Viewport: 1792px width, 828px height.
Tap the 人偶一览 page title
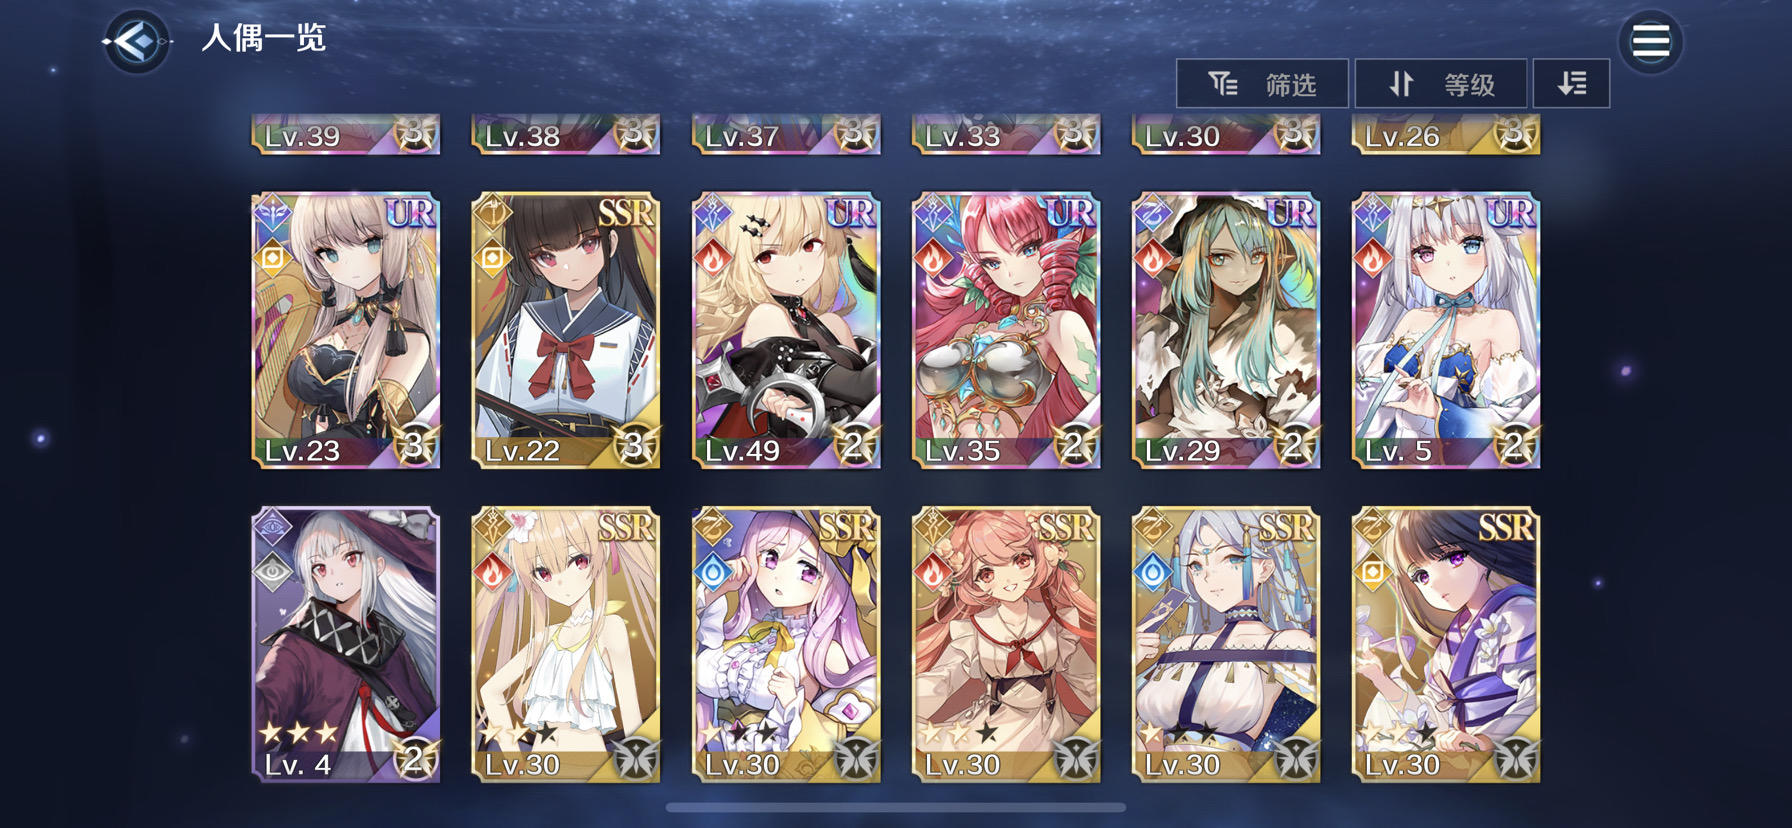263,38
